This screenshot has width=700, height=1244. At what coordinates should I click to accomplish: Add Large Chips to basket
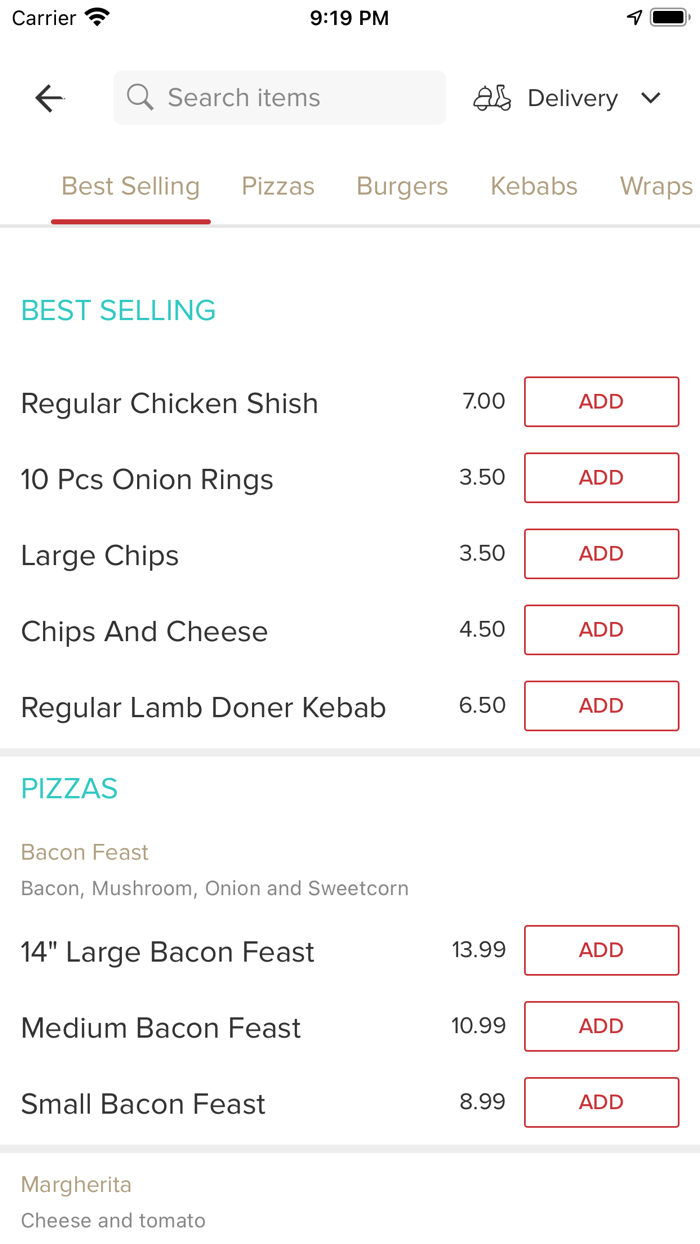[601, 553]
